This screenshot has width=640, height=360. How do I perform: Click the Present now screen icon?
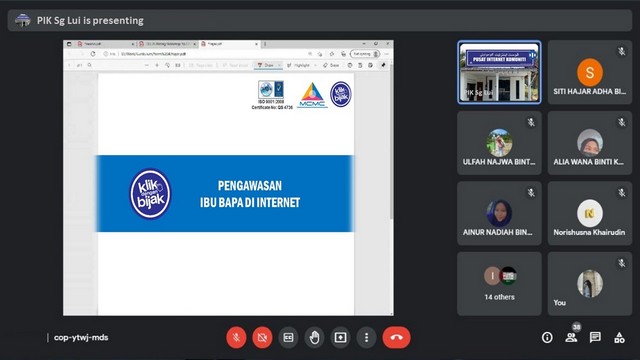pyautogui.click(x=340, y=338)
